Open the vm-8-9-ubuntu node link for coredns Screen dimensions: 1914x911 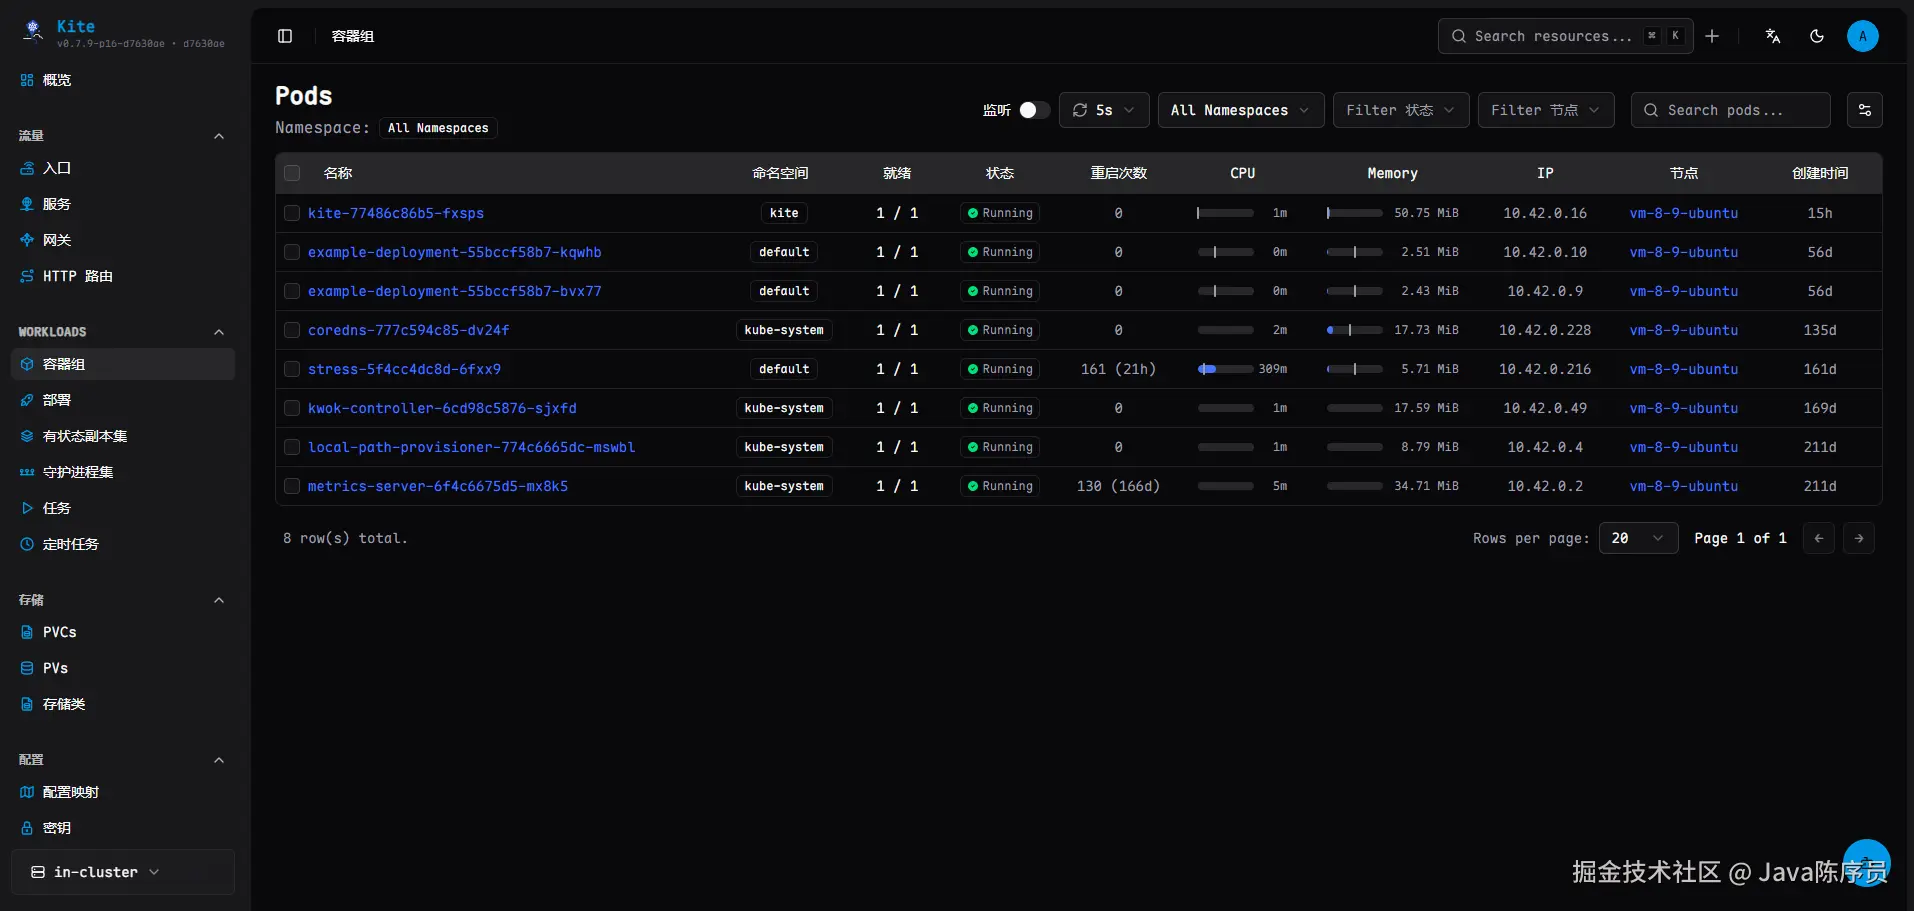click(x=1683, y=330)
